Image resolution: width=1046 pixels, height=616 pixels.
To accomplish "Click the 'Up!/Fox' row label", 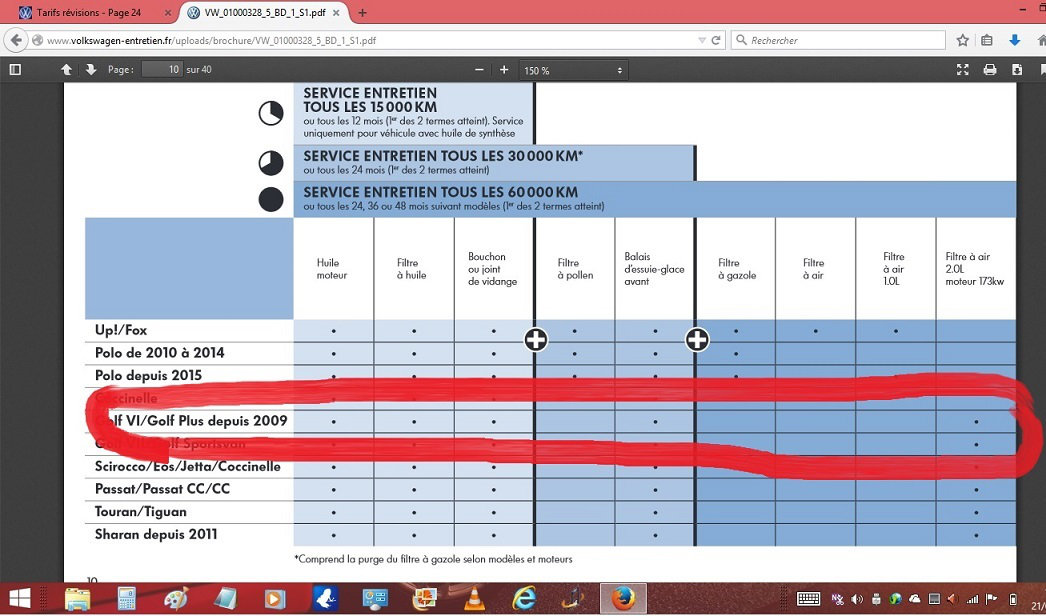I will pos(121,330).
